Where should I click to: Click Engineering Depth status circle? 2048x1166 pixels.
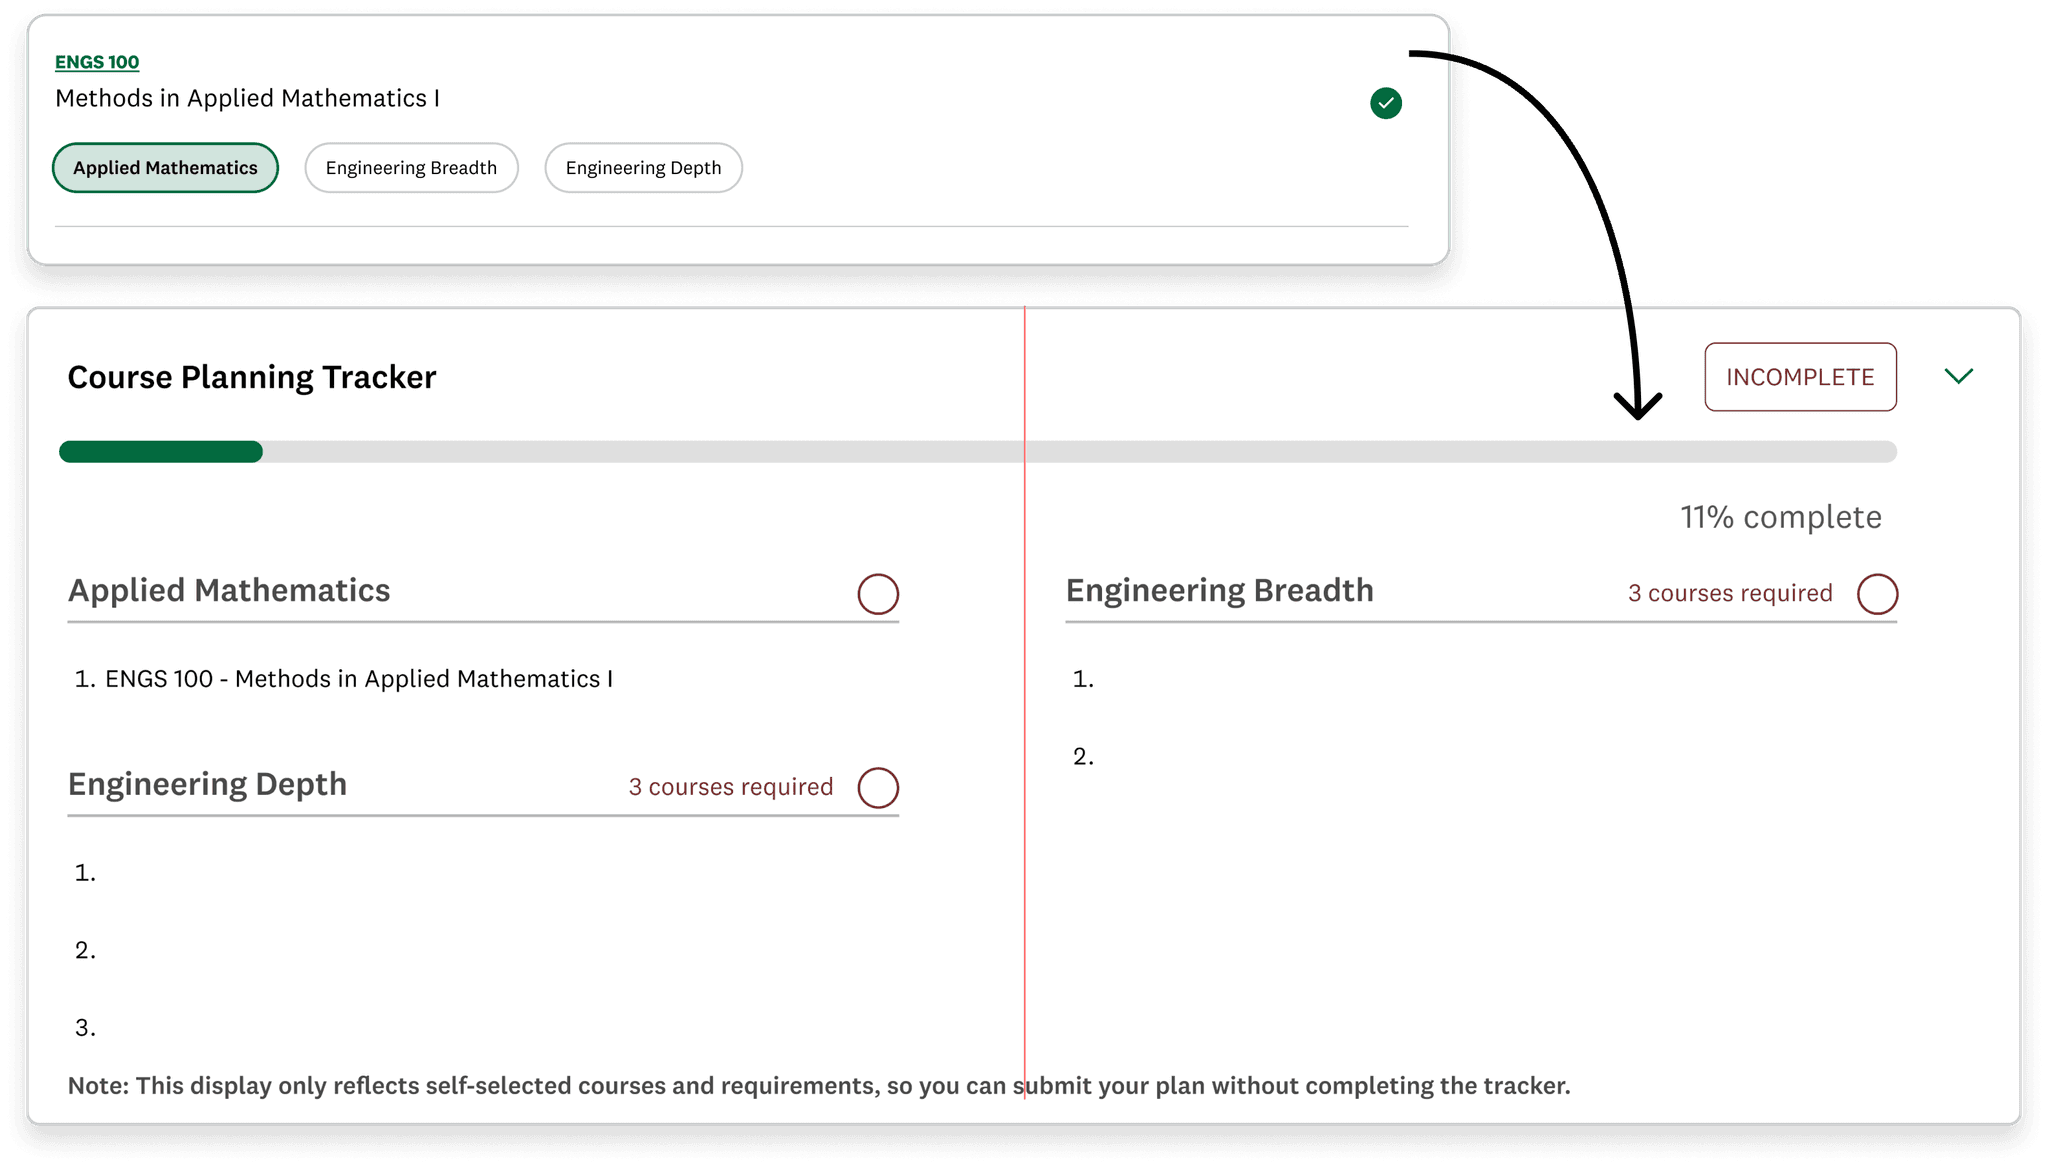(877, 788)
